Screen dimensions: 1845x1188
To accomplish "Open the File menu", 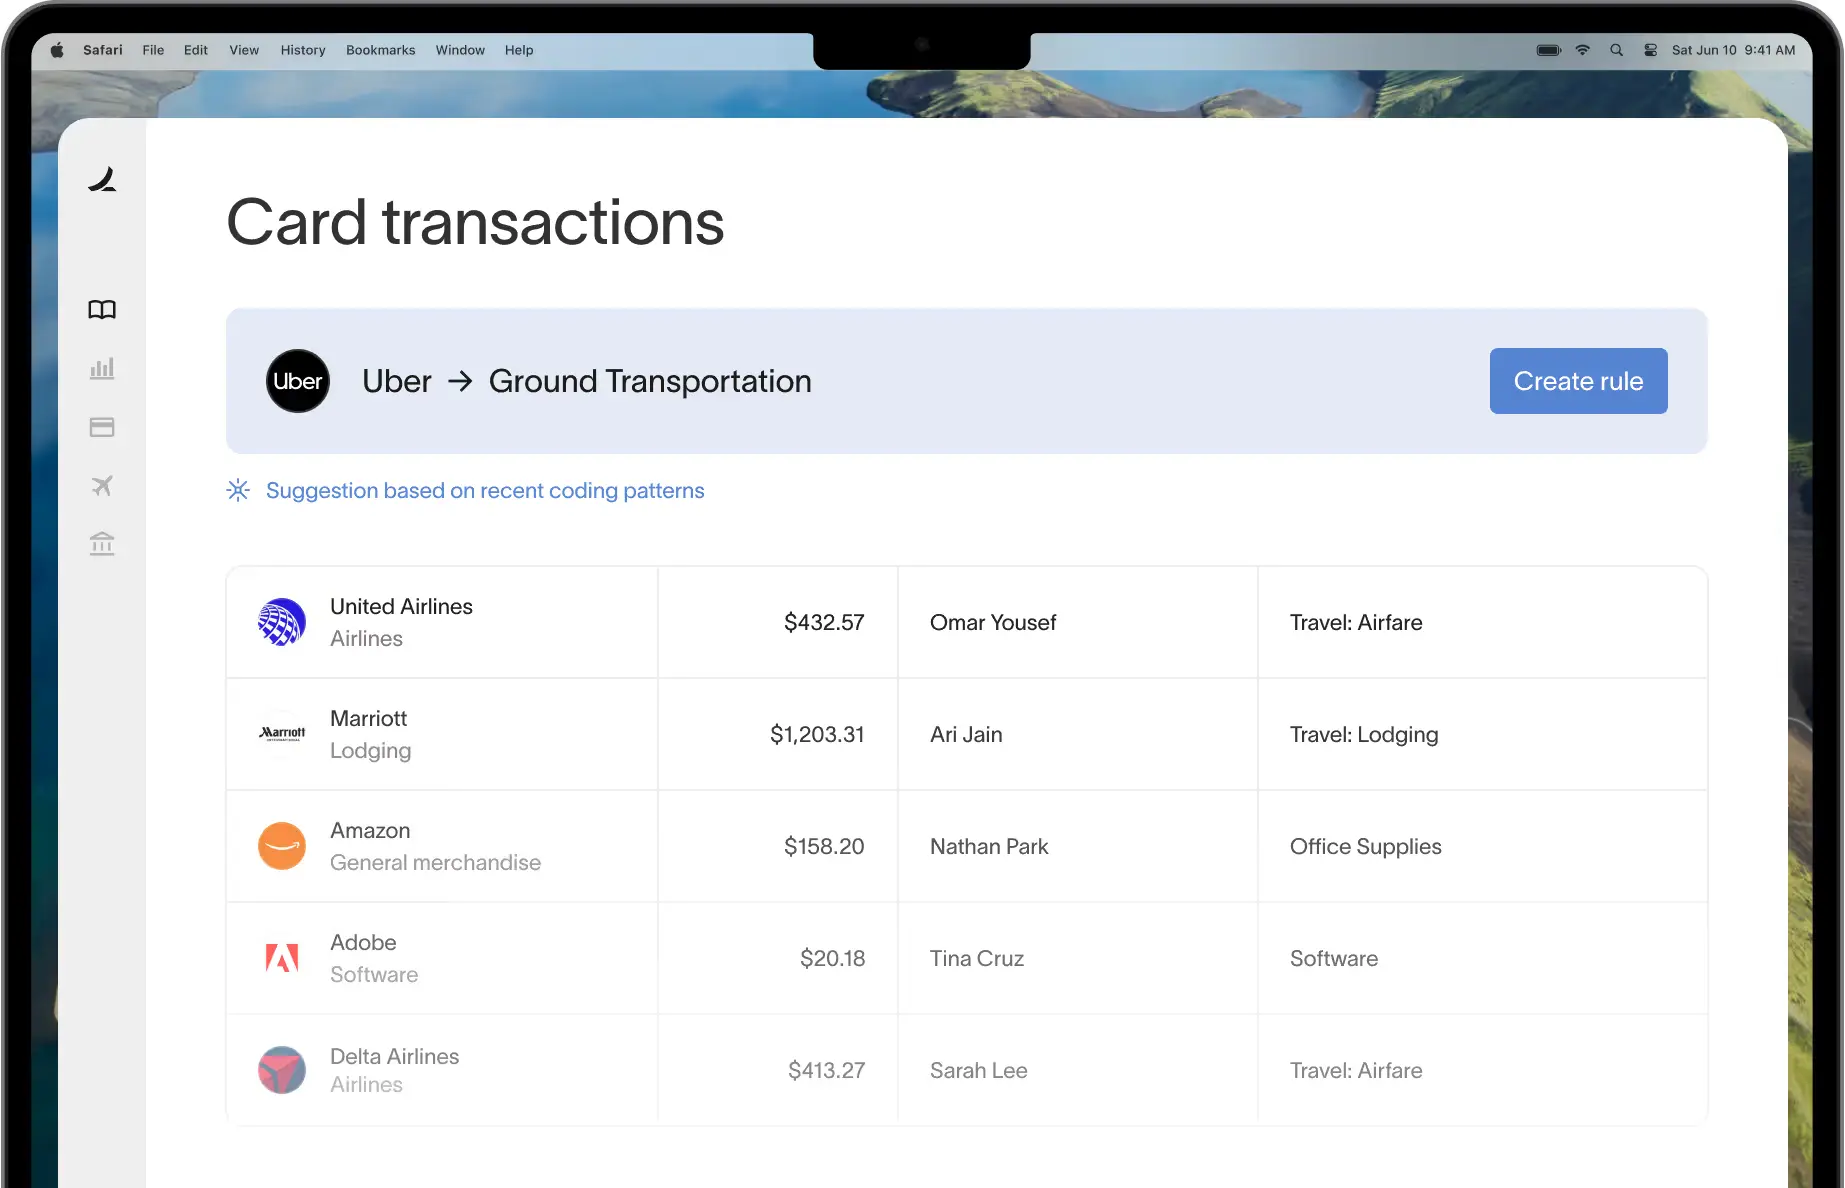I will [x=153, y=50].
